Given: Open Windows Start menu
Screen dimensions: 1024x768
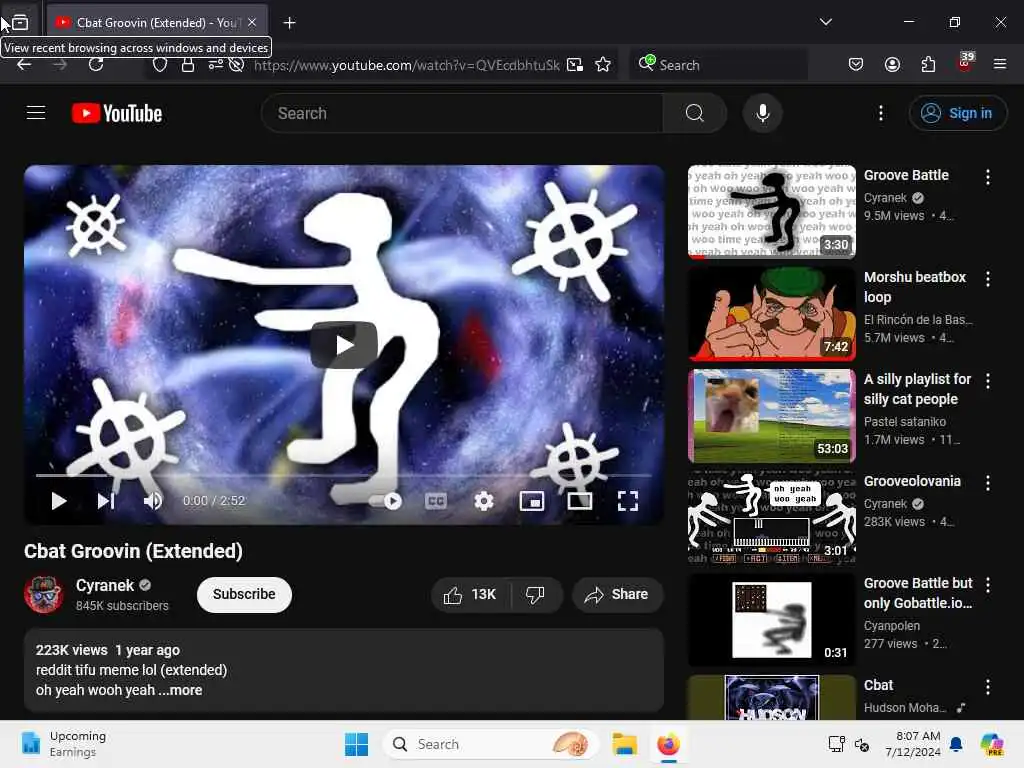Looking at the screenshot, I should coord(357,744).
